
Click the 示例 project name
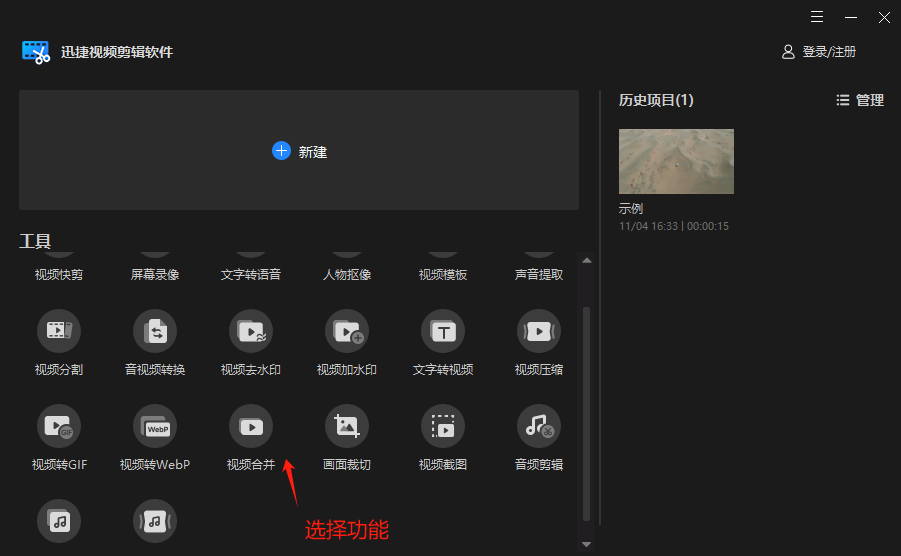click(x=630, y=208)
